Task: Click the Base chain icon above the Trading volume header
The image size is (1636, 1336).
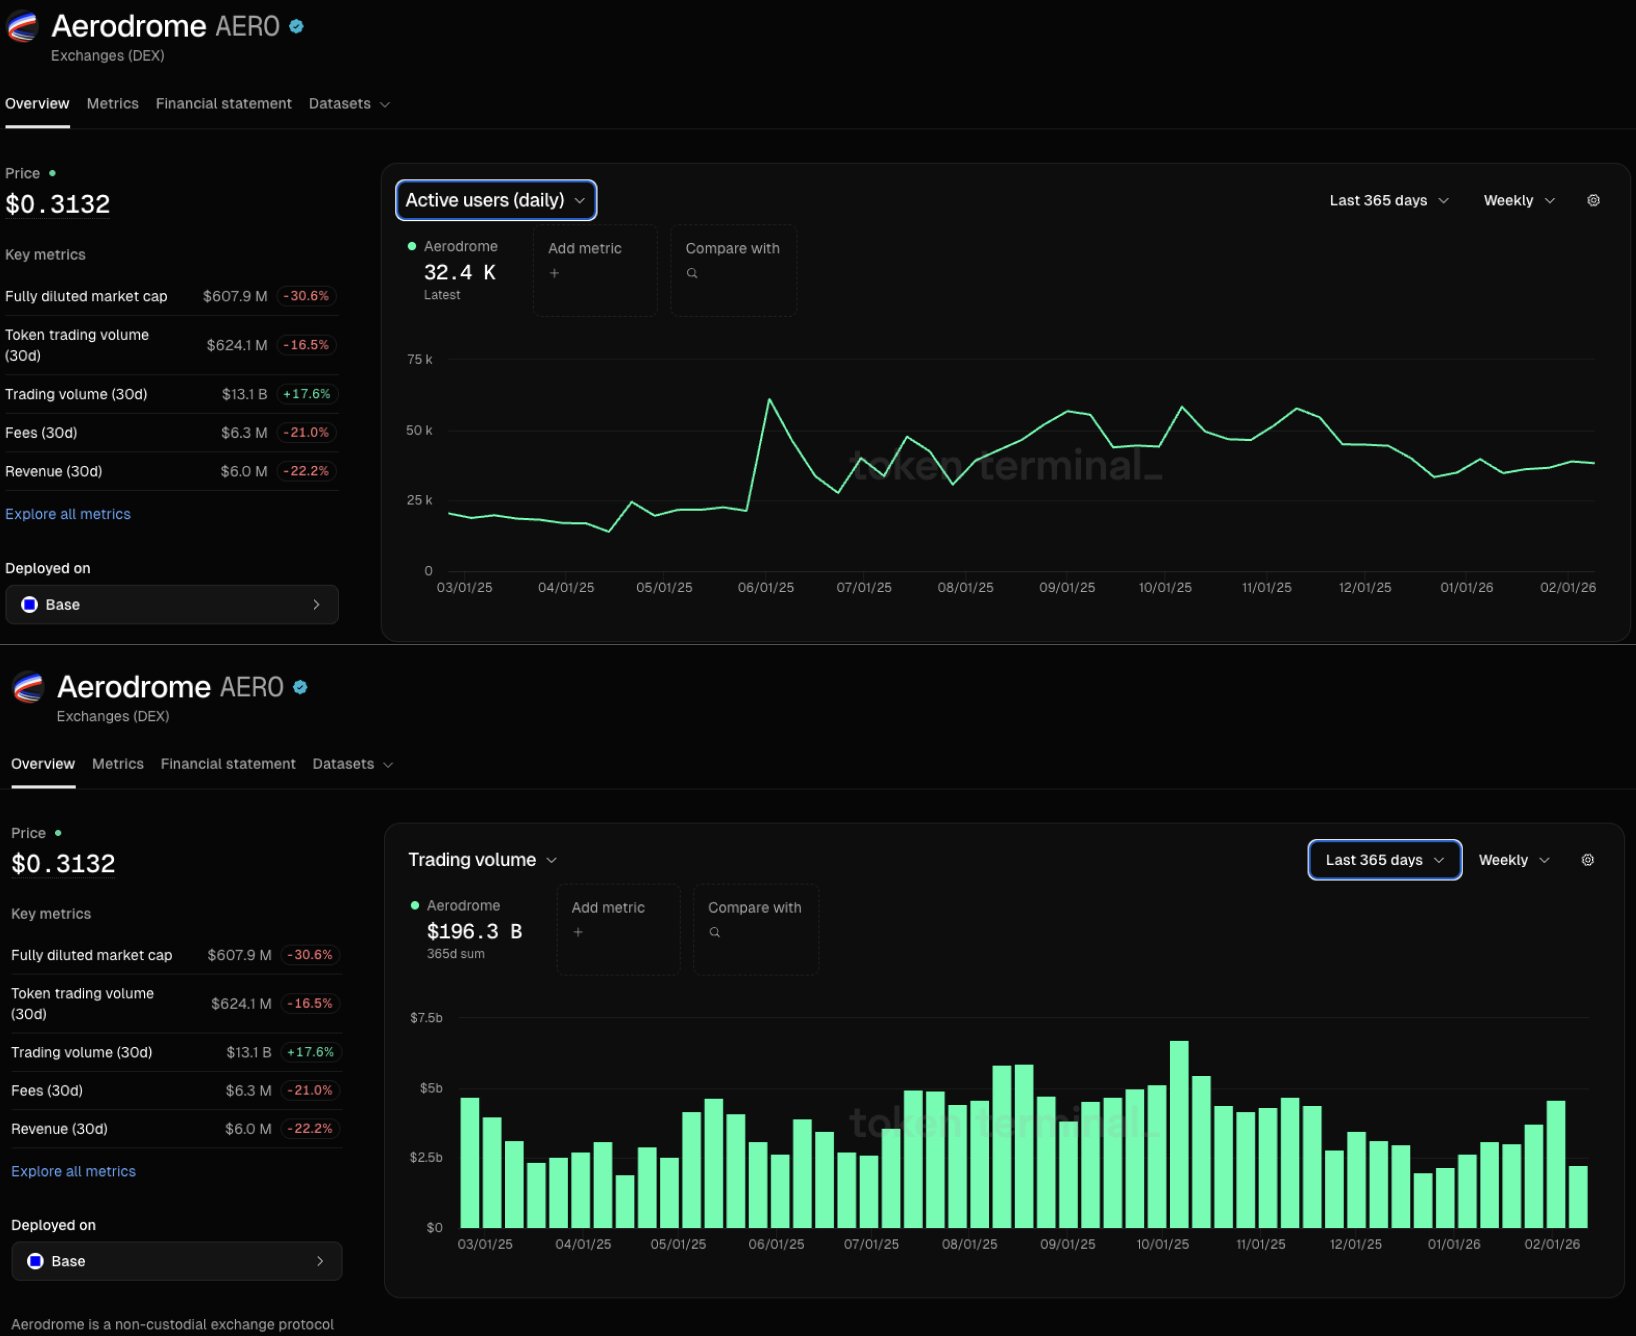Action: pos(30,604)
